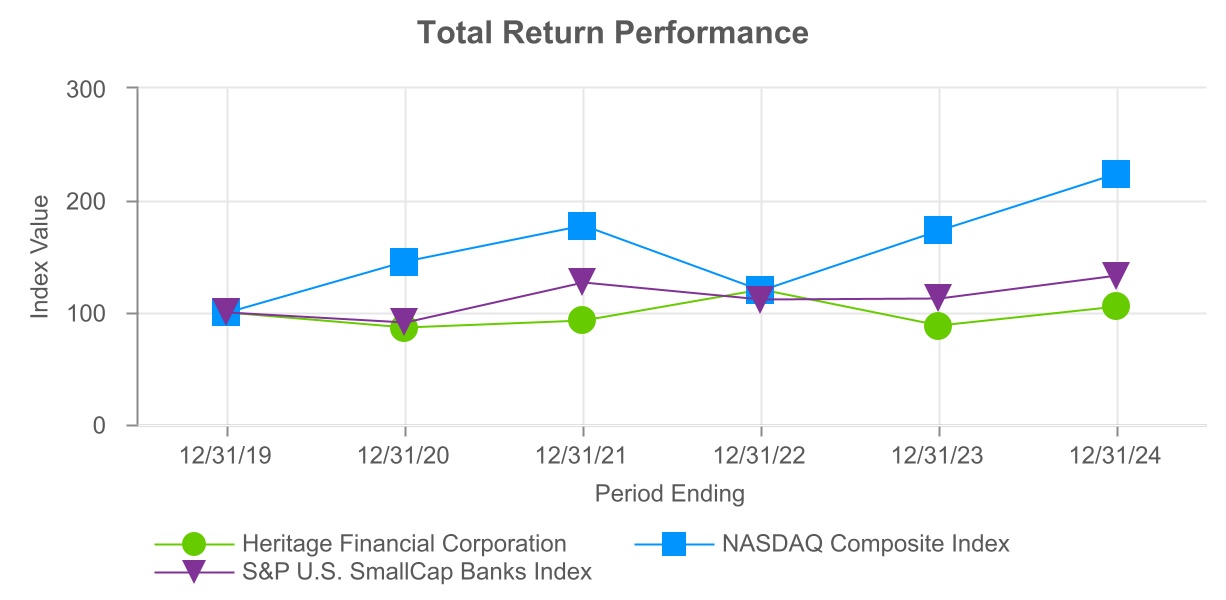
Task: Click Heritage green circle at 12/31/21
Action: (x=582, y=320)
